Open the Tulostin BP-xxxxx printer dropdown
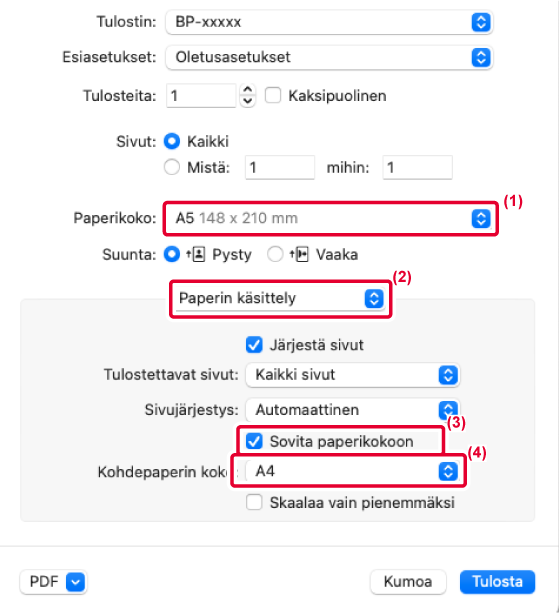Image resolution: width=559 pixels, height=613 pixels. click(329, 22)
